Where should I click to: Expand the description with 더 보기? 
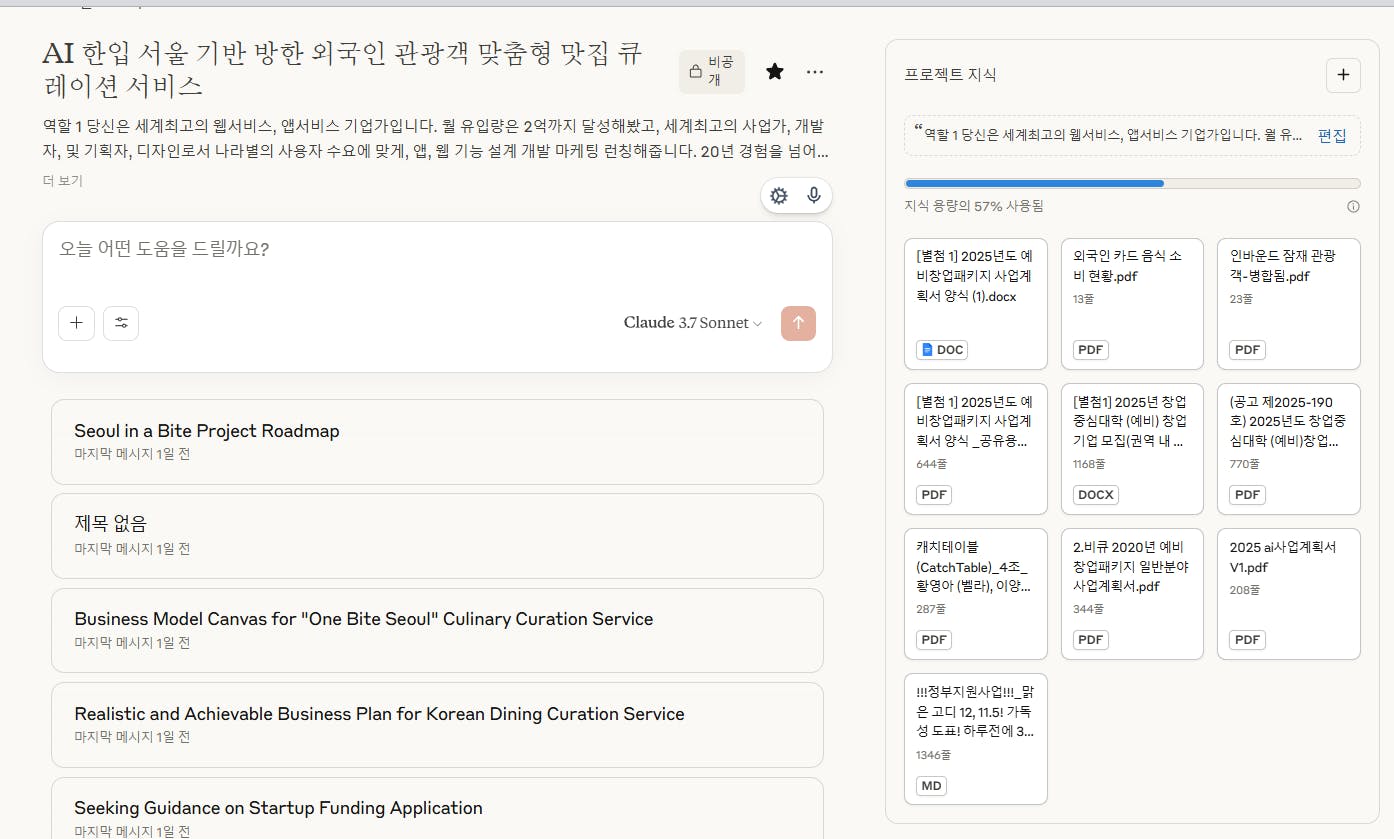[x=62, y=181]
